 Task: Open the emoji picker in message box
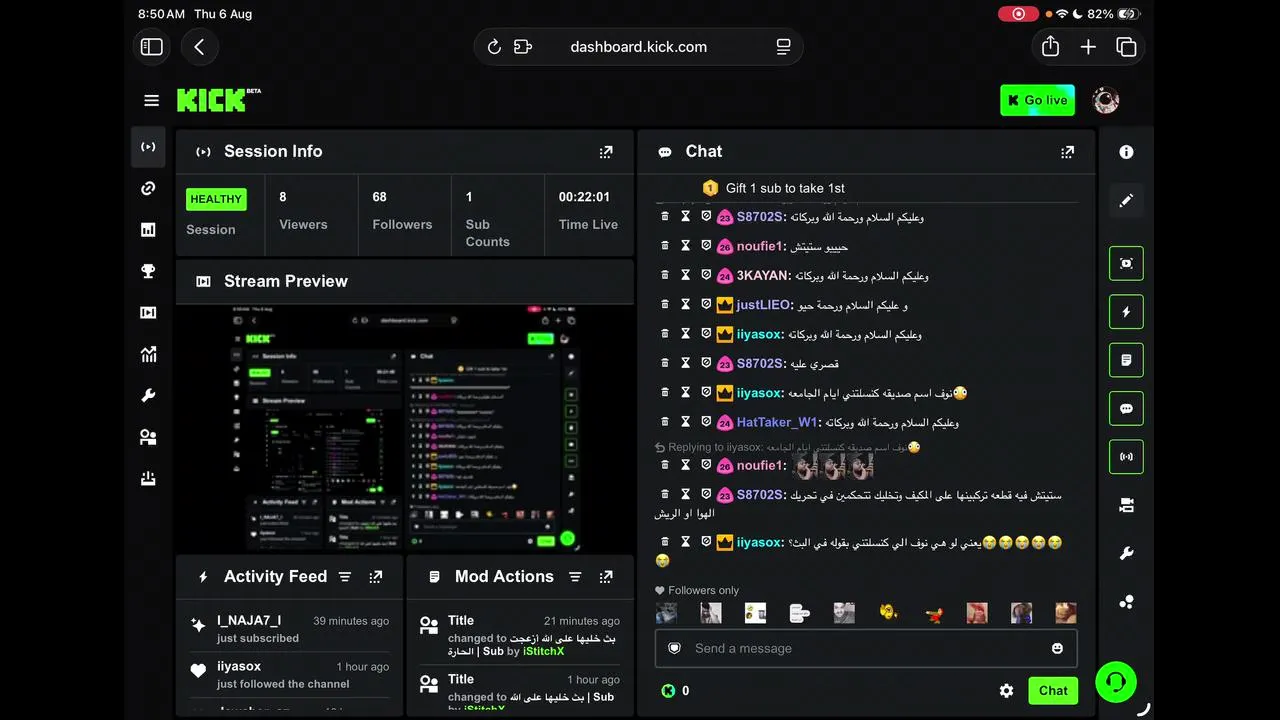1057,649
